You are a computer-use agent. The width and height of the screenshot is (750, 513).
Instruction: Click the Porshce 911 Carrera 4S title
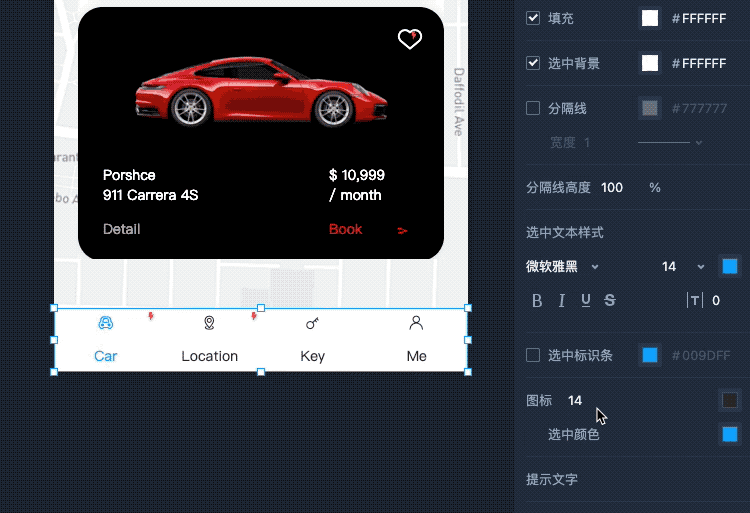[150, 185]
